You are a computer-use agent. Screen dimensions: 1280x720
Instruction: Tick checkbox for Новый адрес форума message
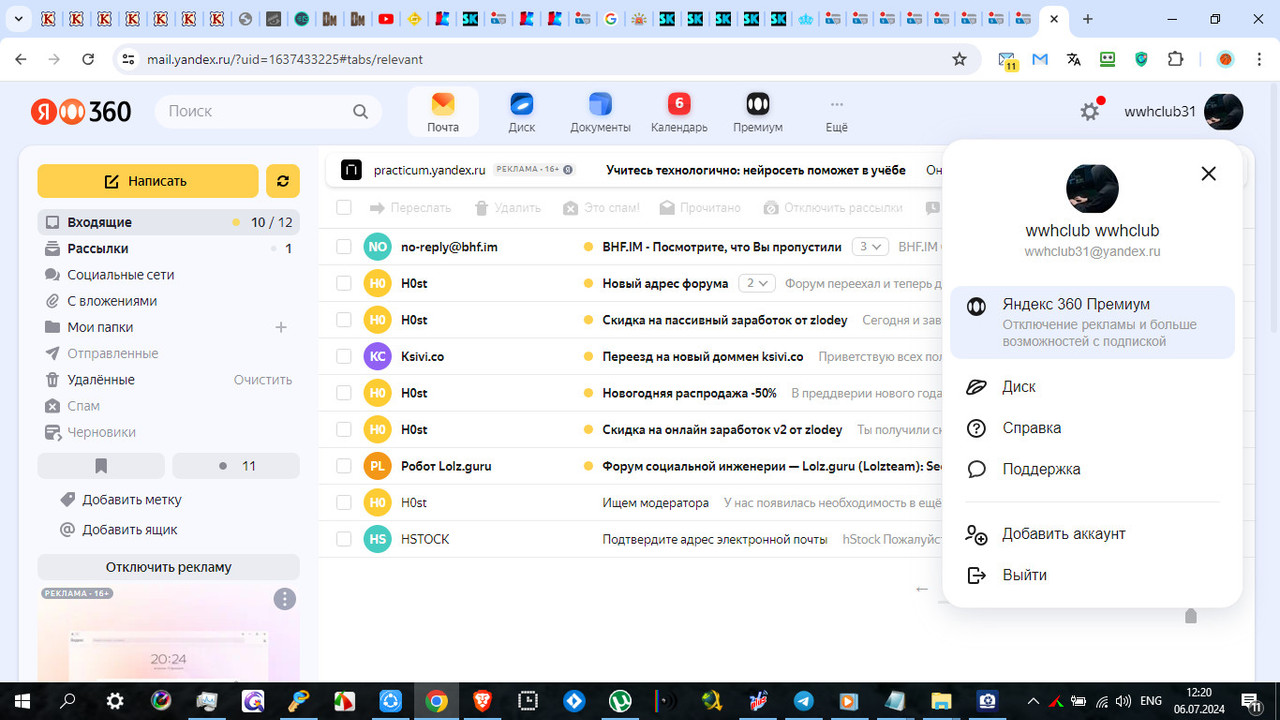click(x=344, y=284)
